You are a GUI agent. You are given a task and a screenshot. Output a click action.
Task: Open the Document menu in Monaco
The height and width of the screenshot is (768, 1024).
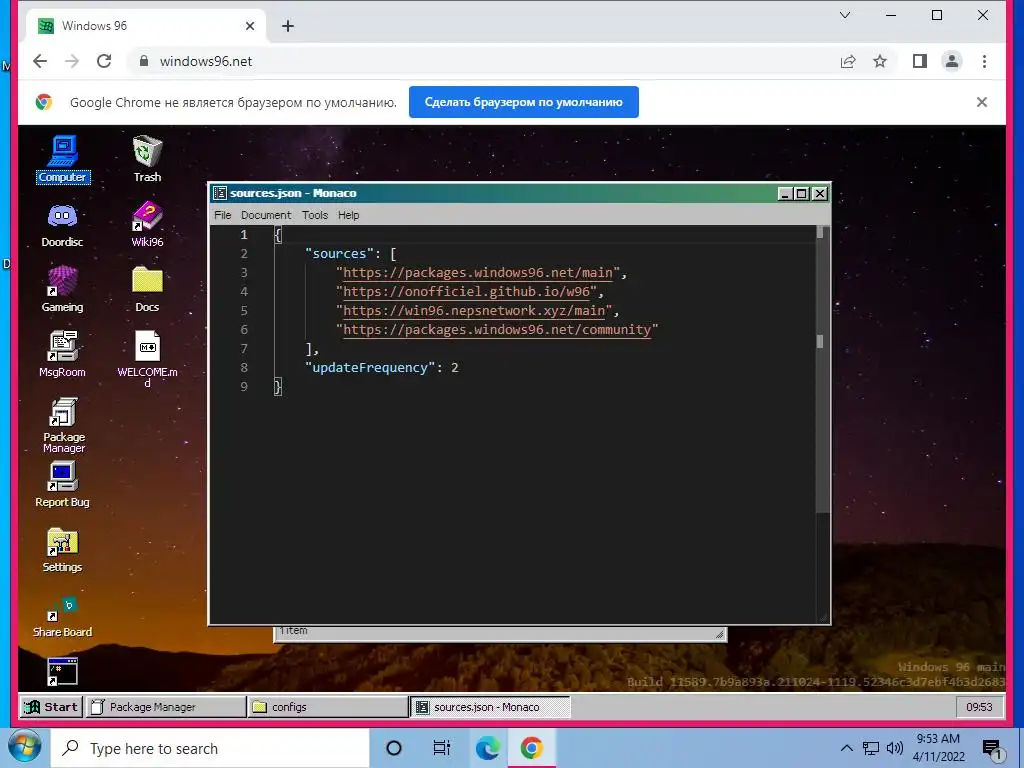[x=266, y=215]
